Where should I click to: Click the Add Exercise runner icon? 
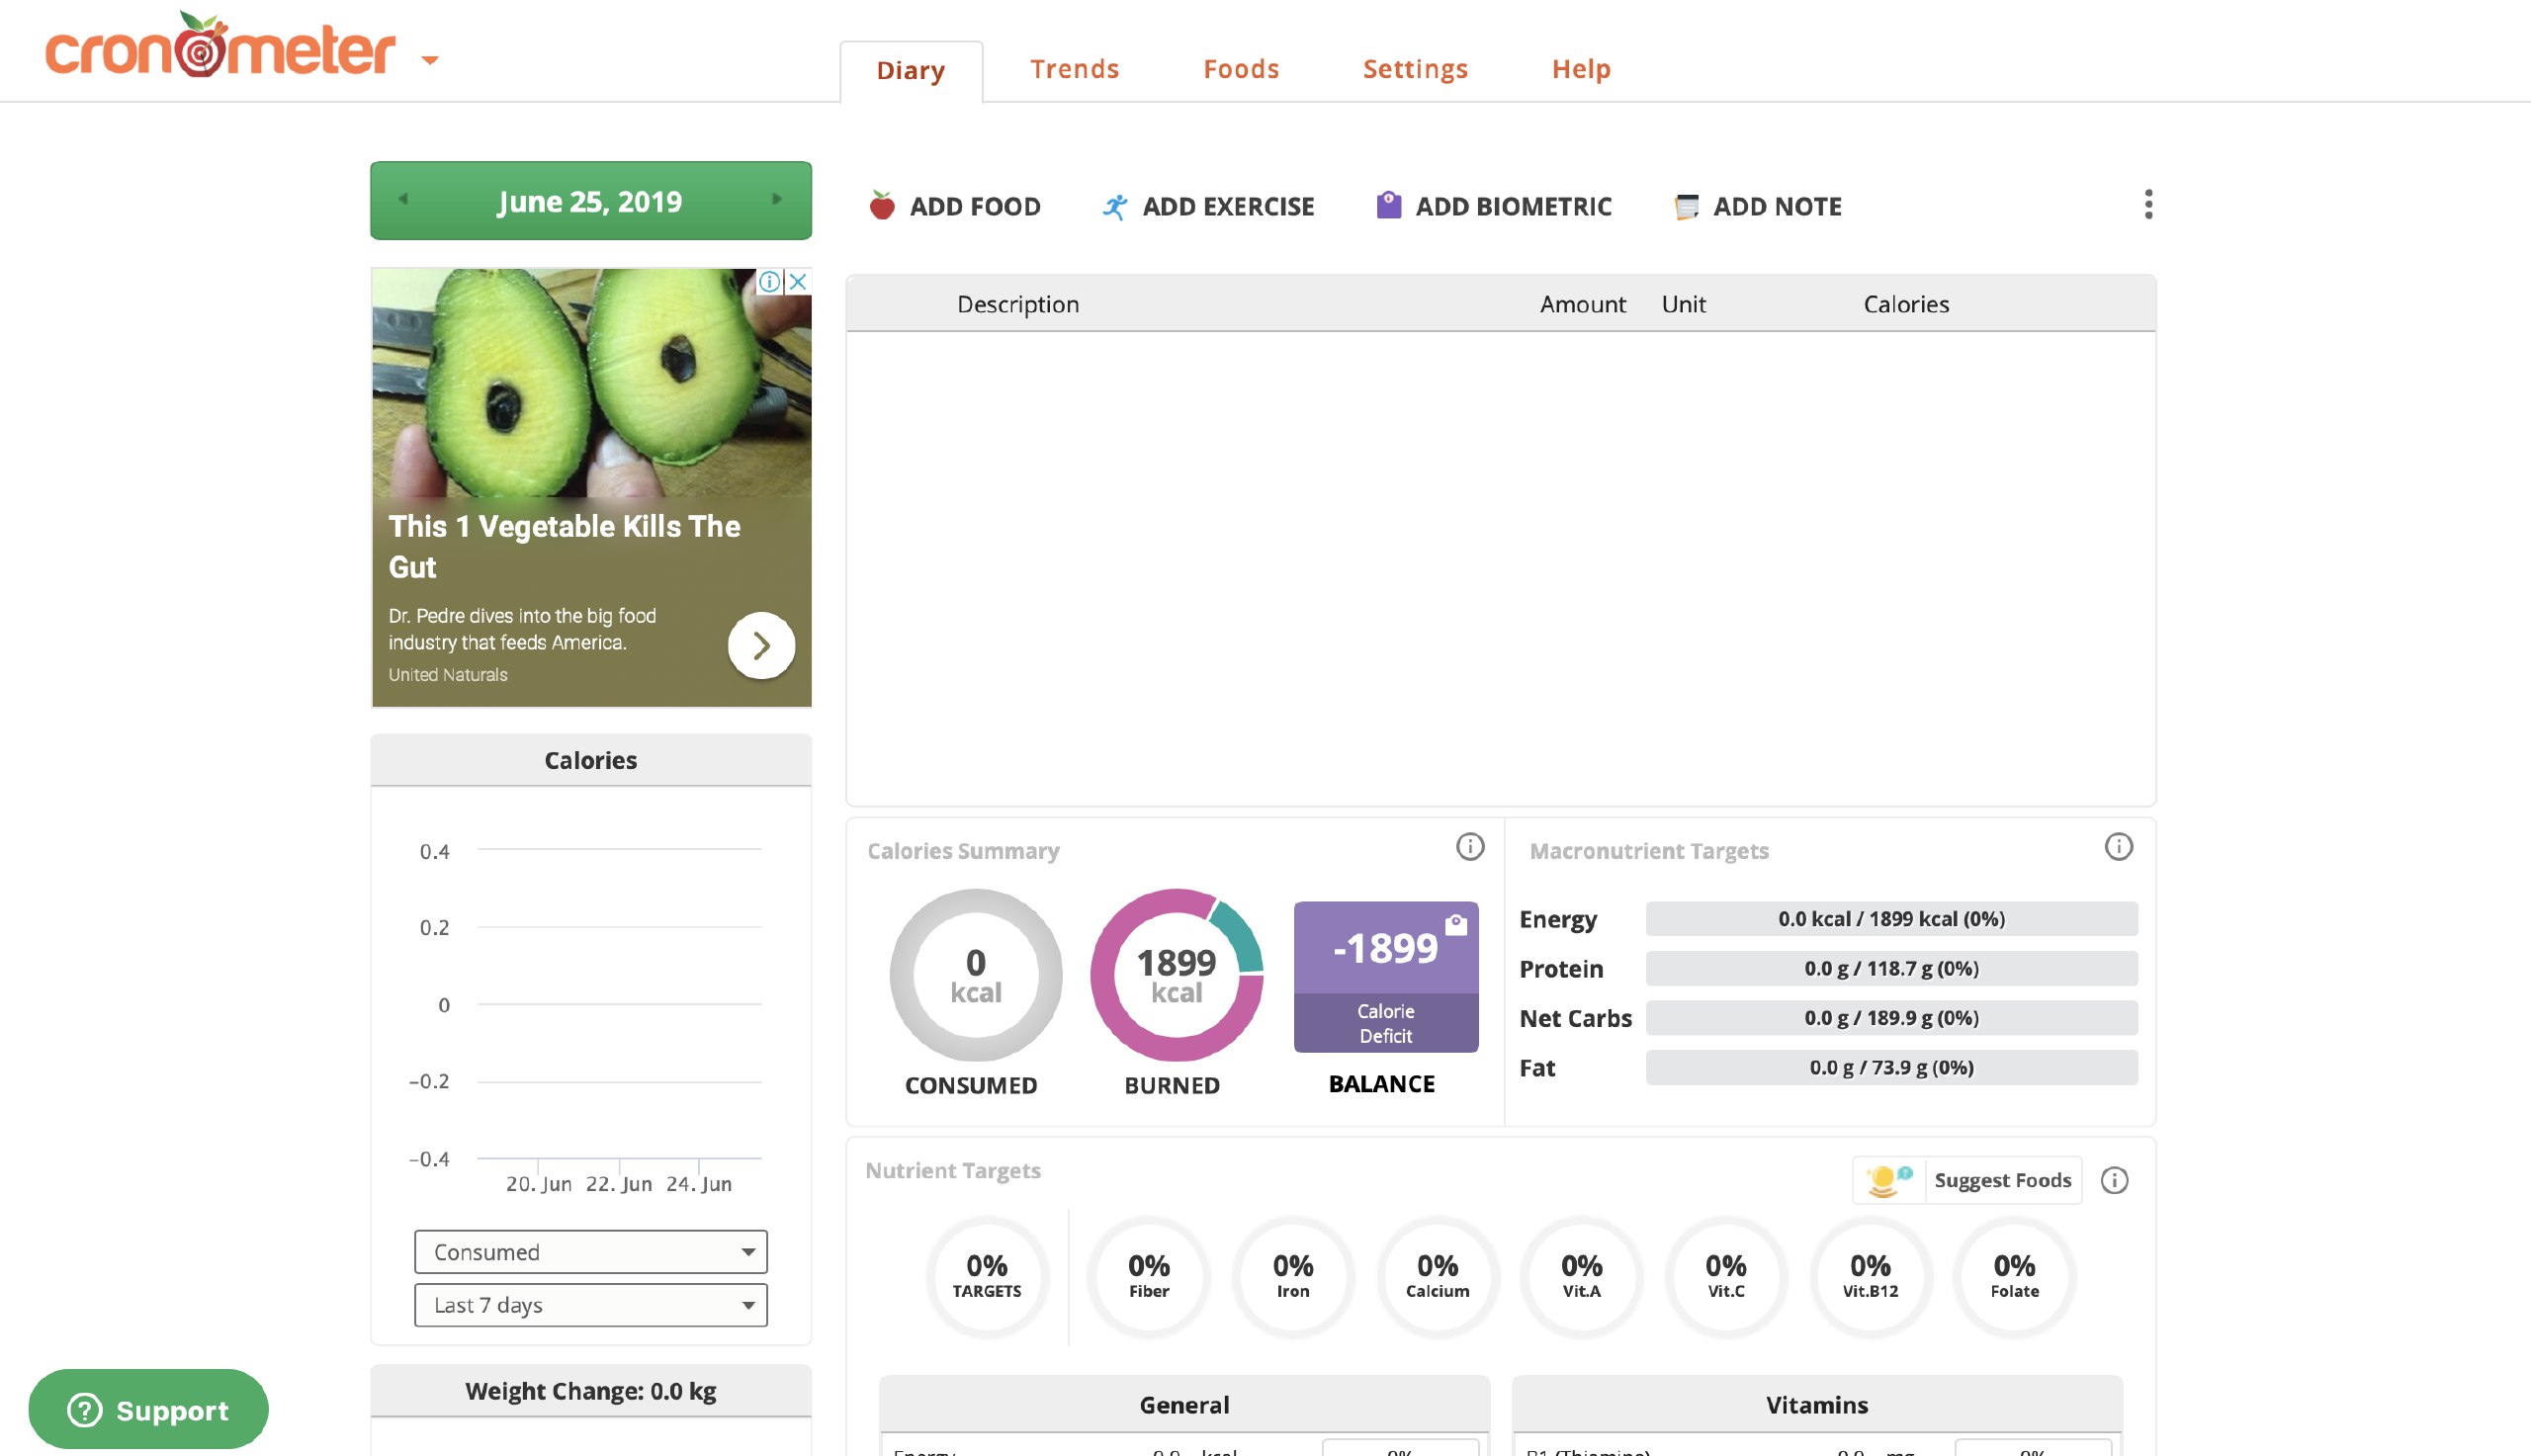(x=1114, y=206)
